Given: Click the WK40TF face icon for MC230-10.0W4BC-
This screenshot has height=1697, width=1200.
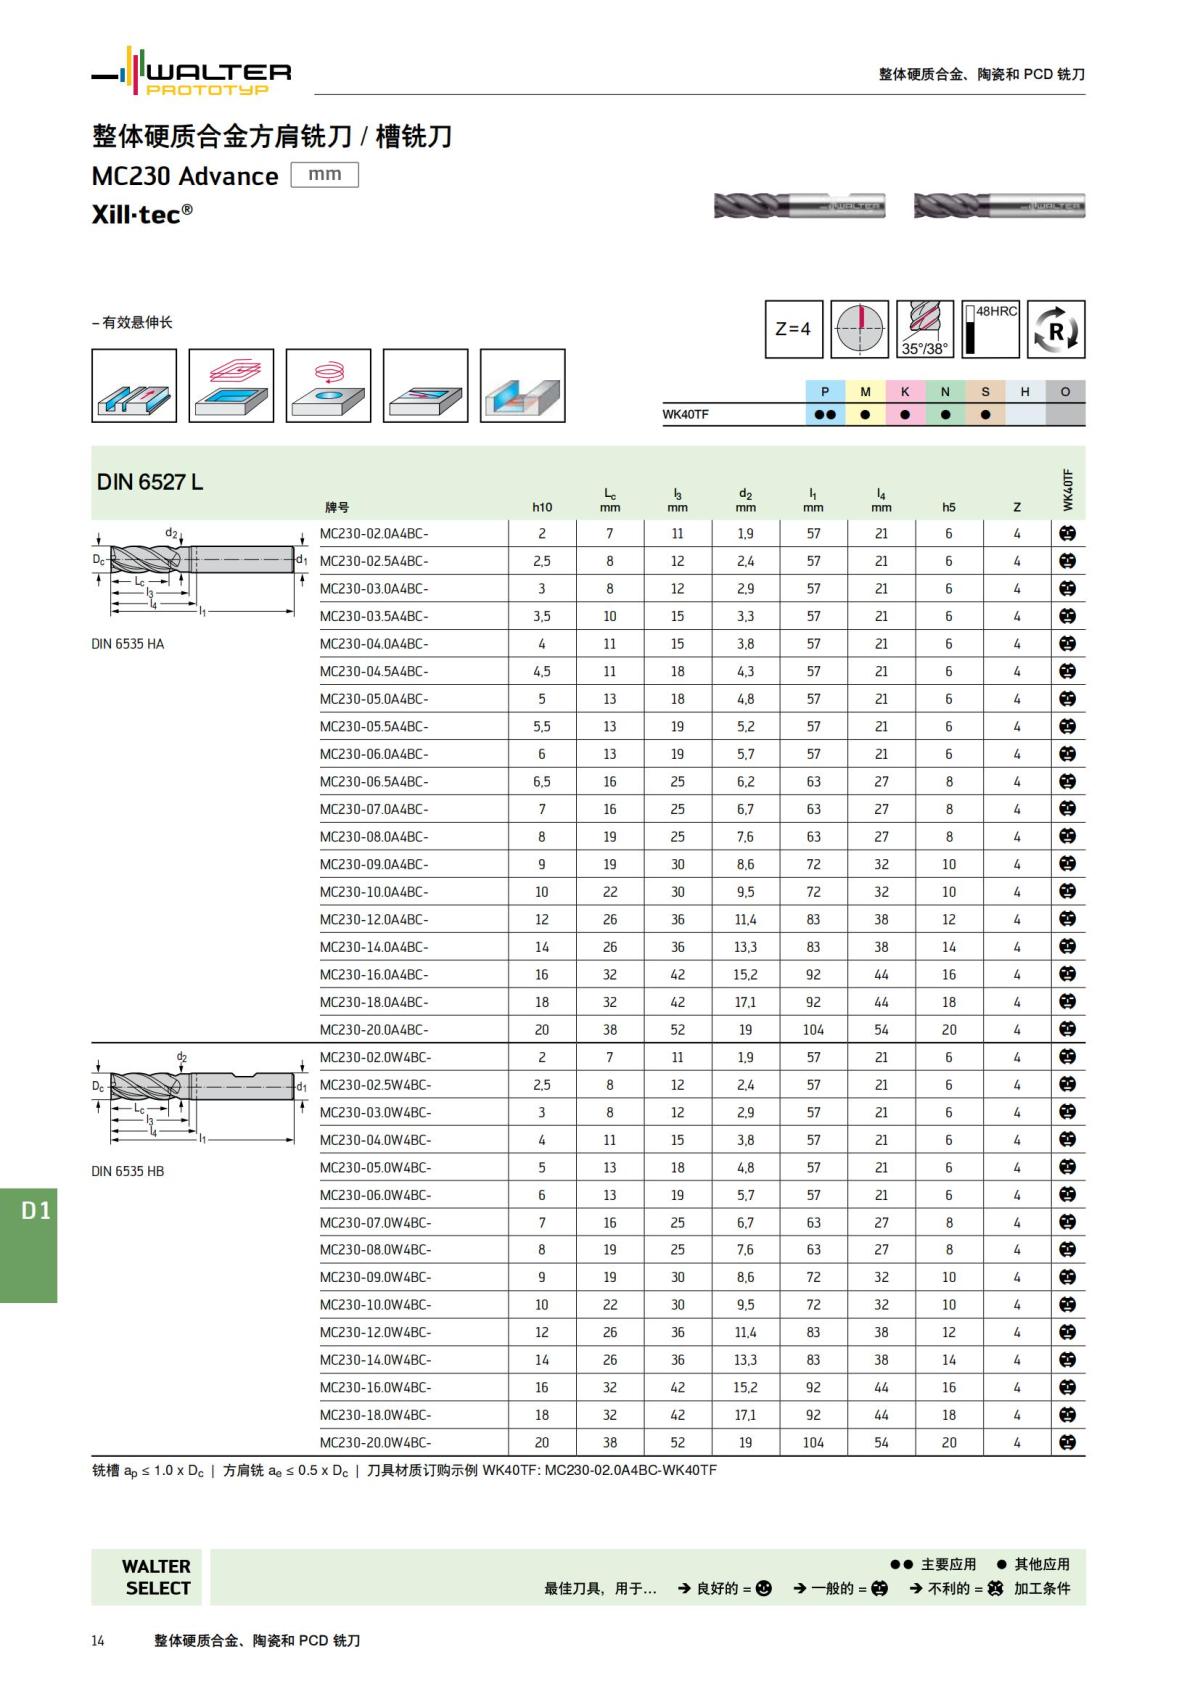Looking at the screenshot, I should [1067, 1305].
